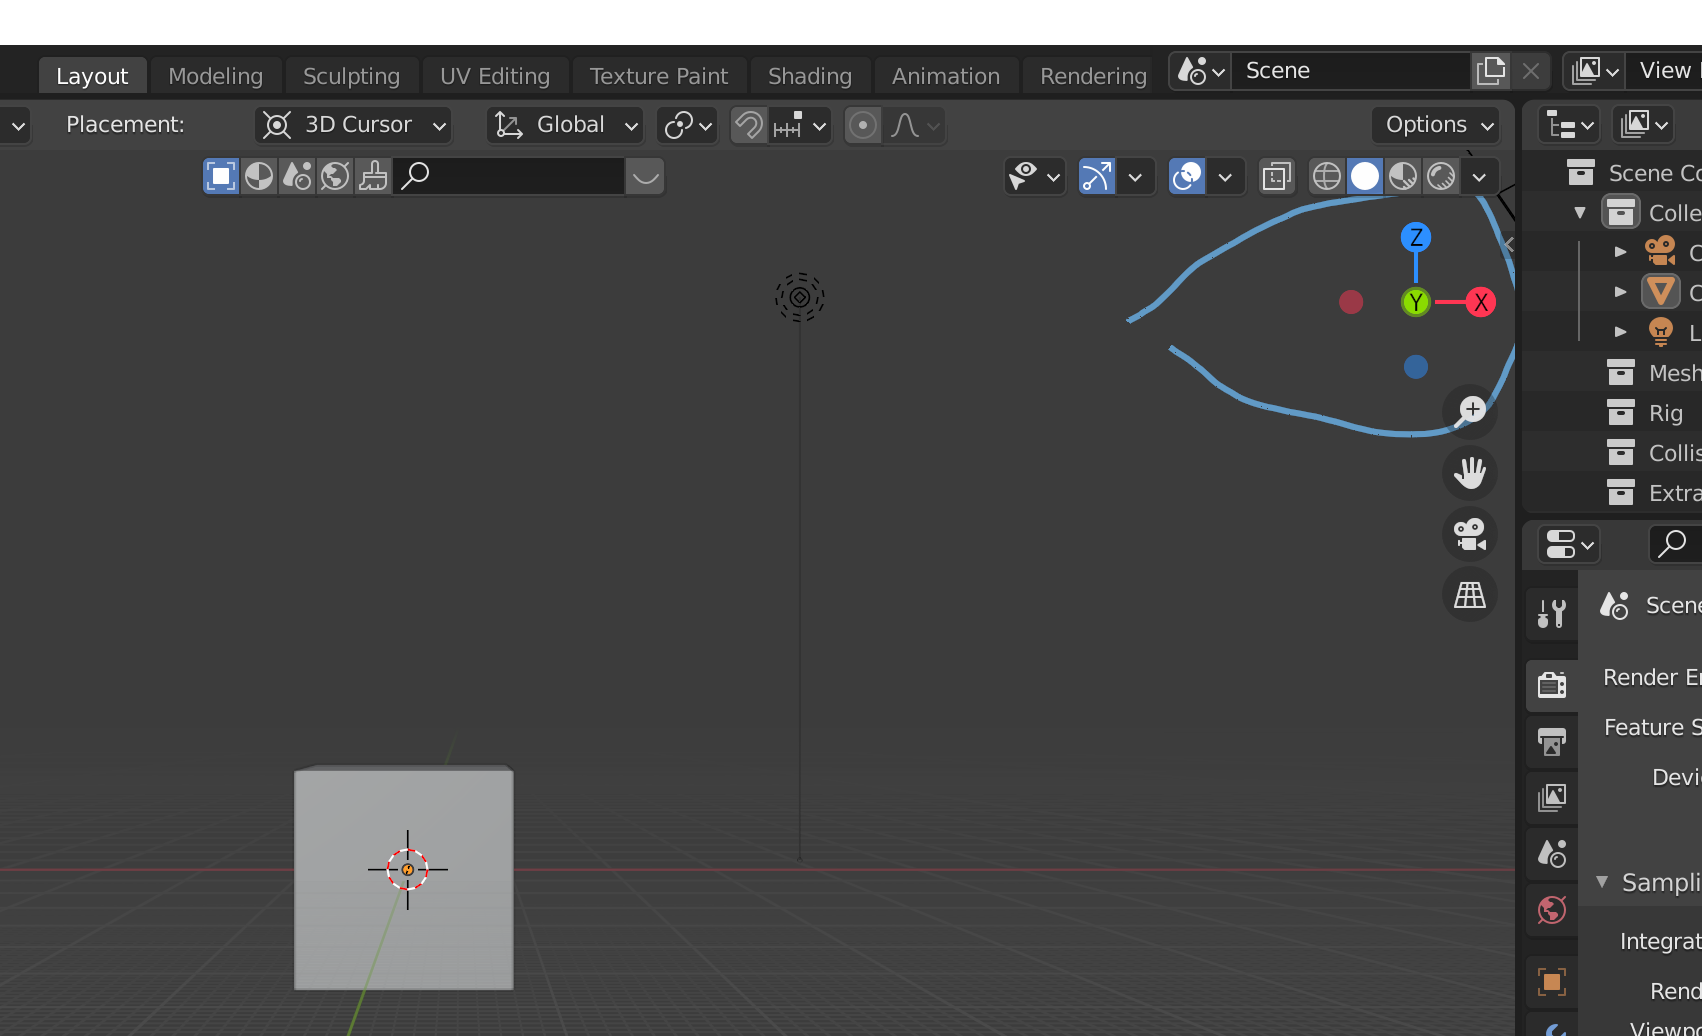Open the view layer browse dropdown
Image resolution: width=1702 pixels, height=1036 pixels.
coord(1594,71)
